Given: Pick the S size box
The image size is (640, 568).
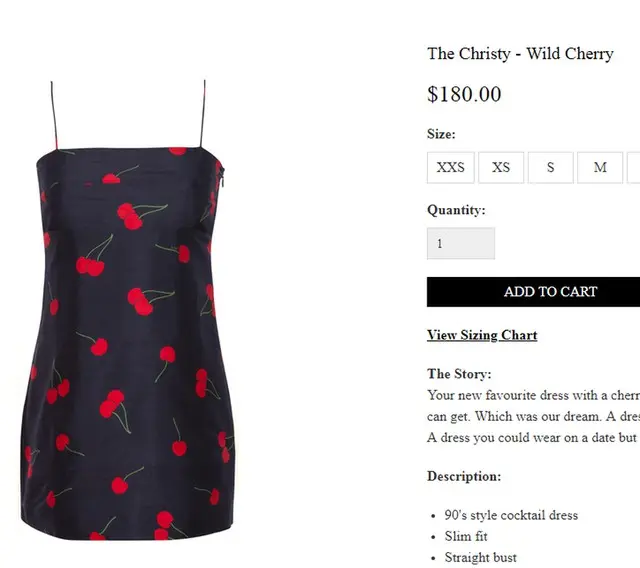Looking at the screenshot, I should point(551,168).
